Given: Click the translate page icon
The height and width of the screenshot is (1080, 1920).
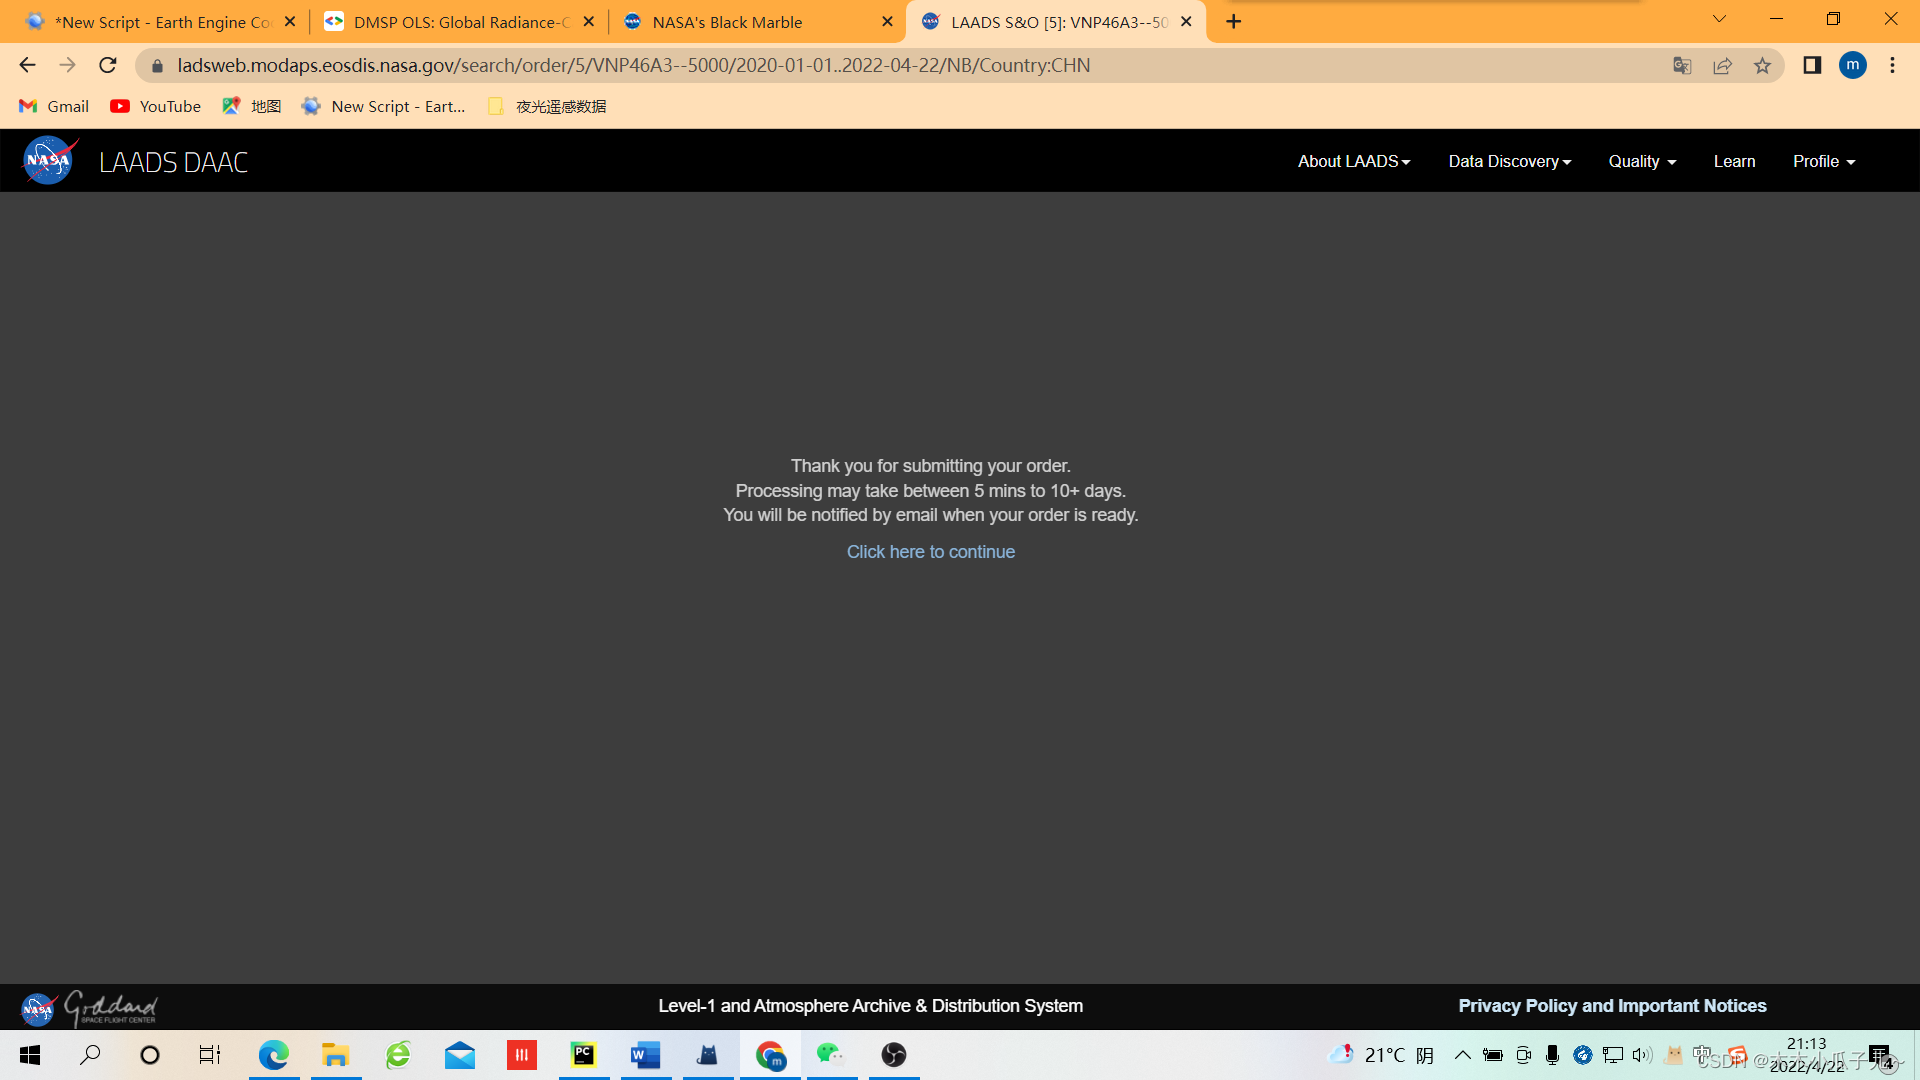Looking at the screenshot, I should coord(1682,66).
